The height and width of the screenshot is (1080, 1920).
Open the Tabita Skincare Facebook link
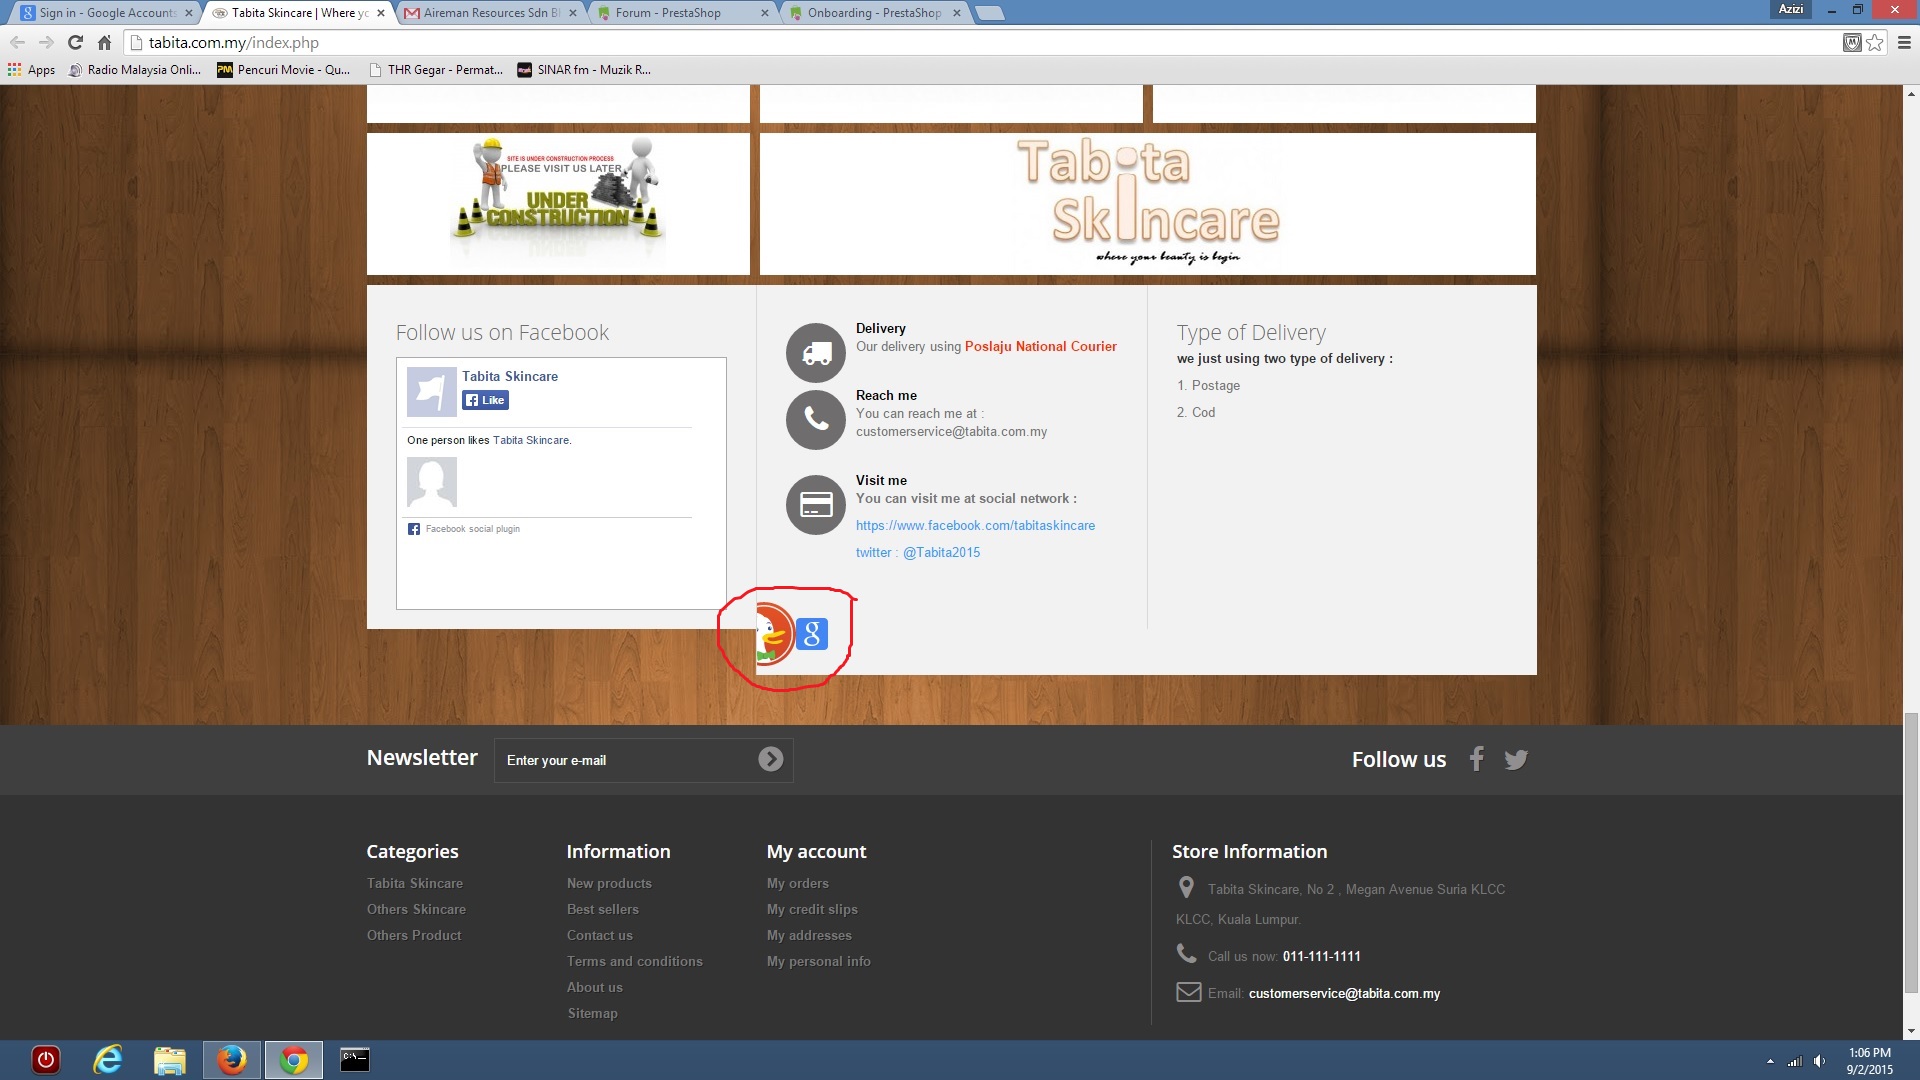[975, 525]
